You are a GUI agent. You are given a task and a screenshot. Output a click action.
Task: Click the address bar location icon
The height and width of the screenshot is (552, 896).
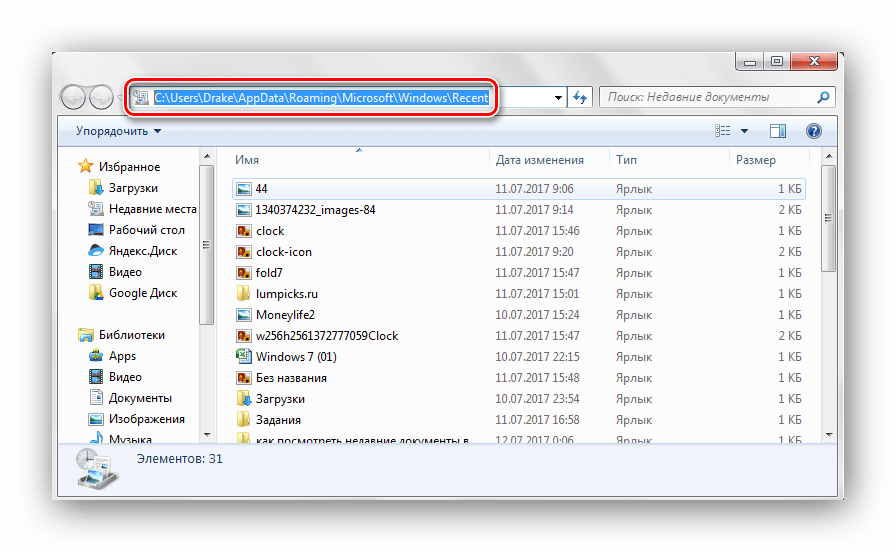coord(141,98)
